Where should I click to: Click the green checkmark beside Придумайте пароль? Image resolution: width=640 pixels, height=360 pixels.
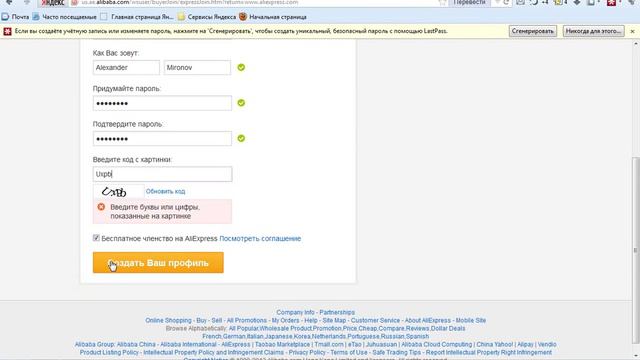click(241, 103)
